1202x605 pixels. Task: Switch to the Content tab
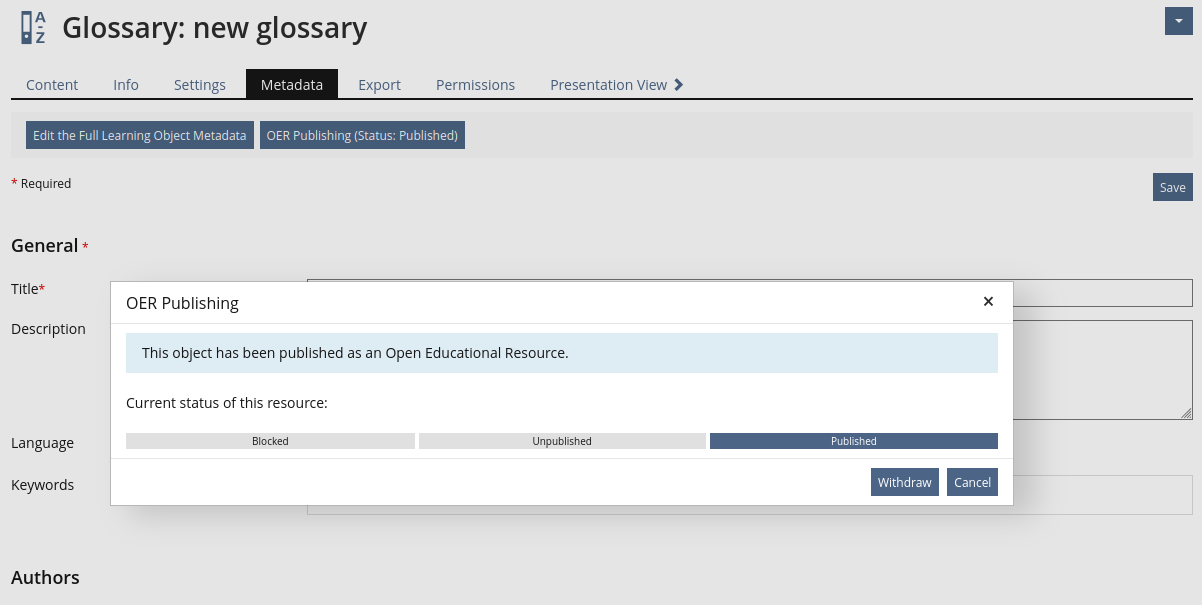[x=52, y=85]
